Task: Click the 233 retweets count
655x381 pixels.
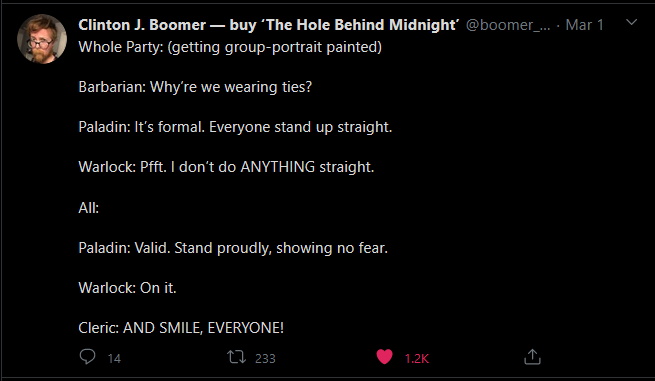Action: (265, 358)
